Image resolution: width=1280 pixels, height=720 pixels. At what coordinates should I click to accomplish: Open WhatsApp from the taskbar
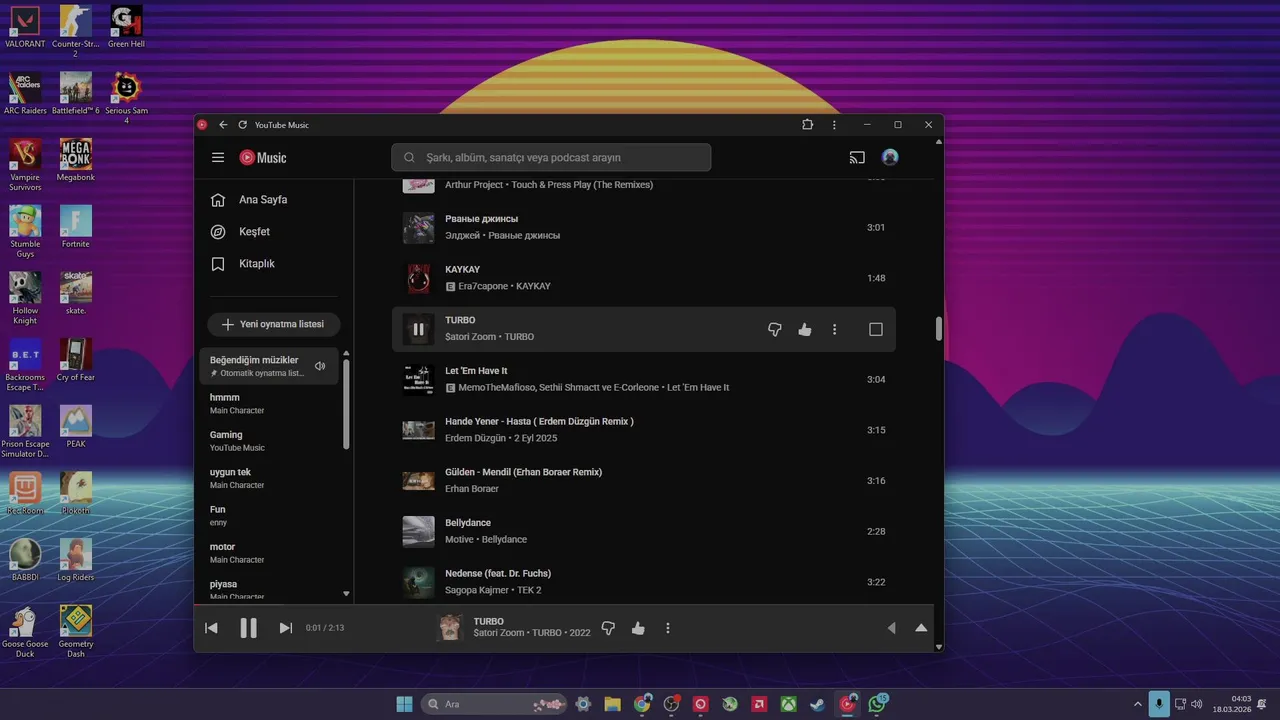point(877,704)
